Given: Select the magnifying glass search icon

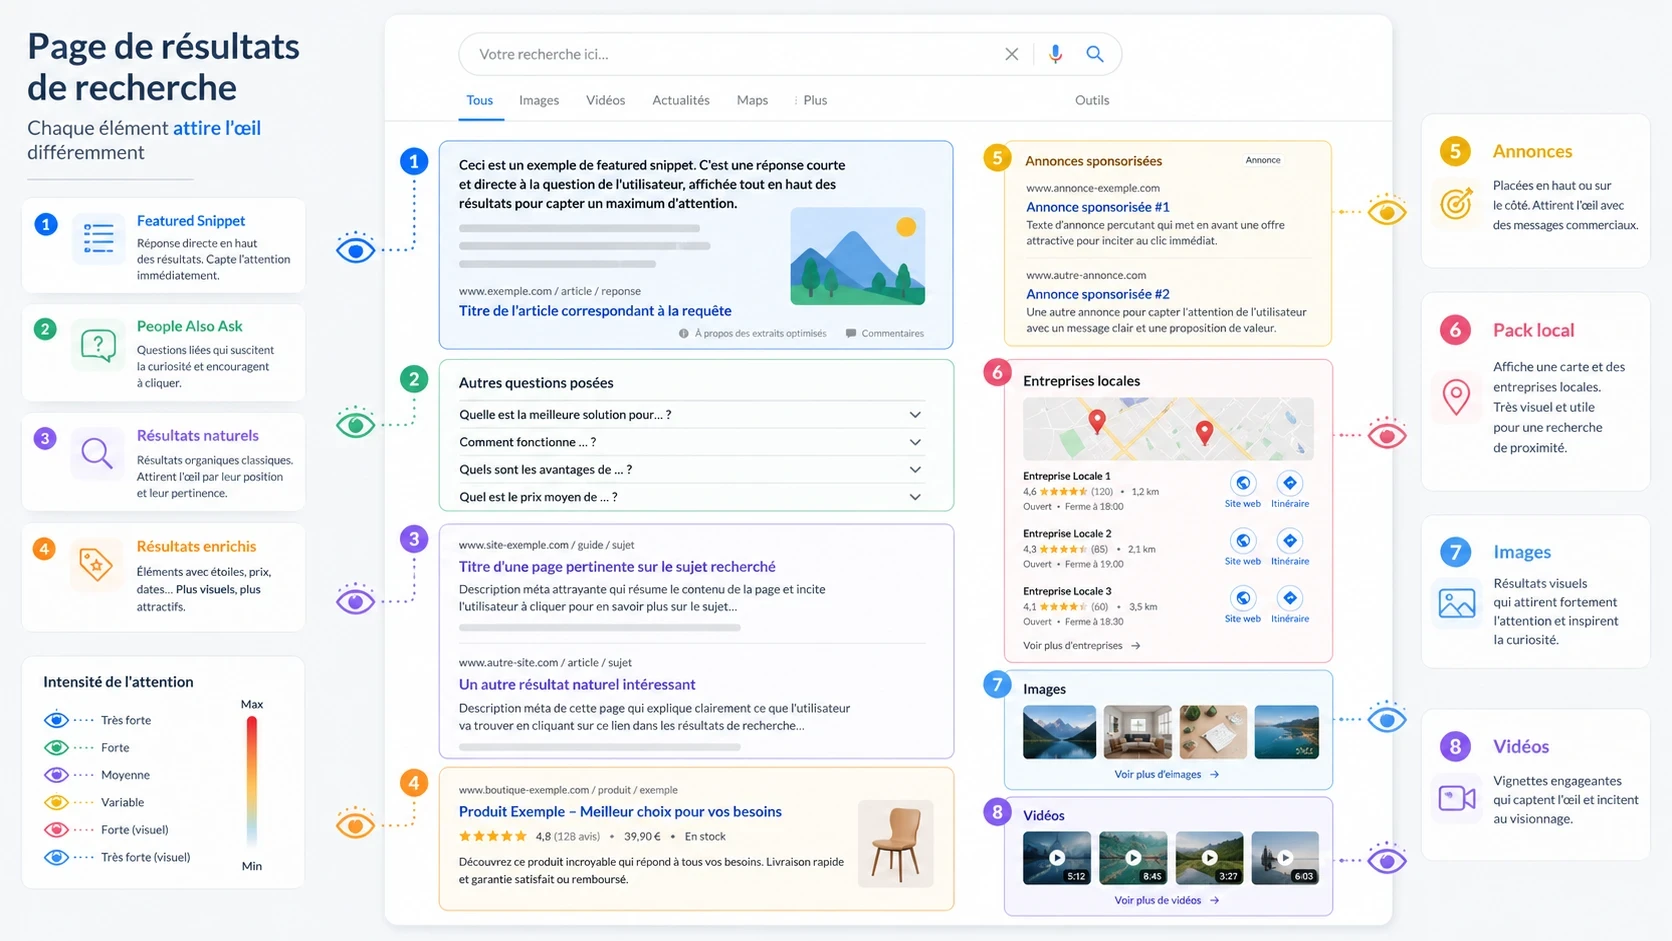Looking at the screenshot, I should click(x=1095, y=54).
